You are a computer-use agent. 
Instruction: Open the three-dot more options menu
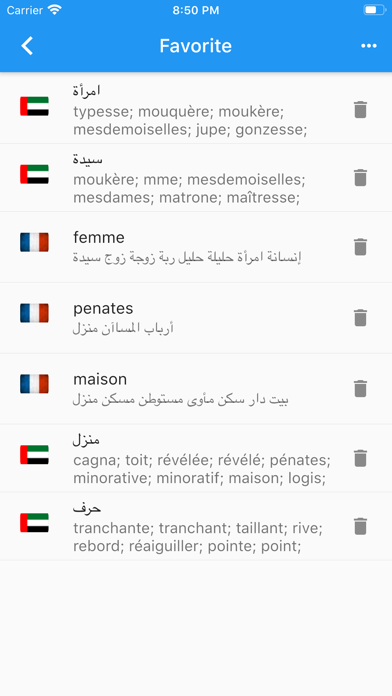pyautogui.click(x=369, y=46)
